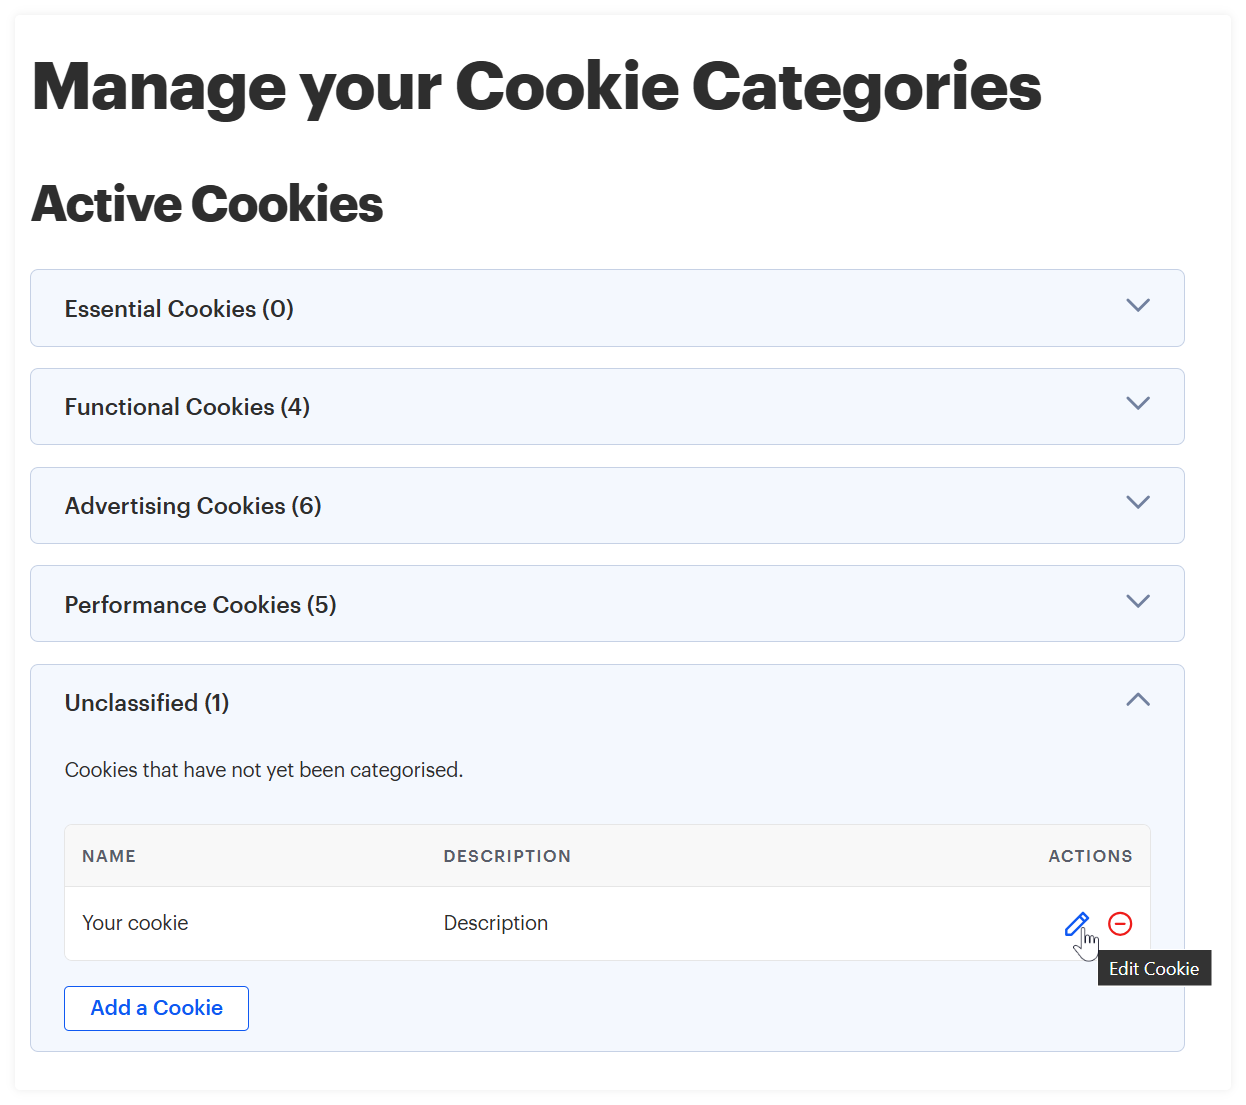
Task: Select the "Description" cell in the cookie row
Action: click(496, 923)
